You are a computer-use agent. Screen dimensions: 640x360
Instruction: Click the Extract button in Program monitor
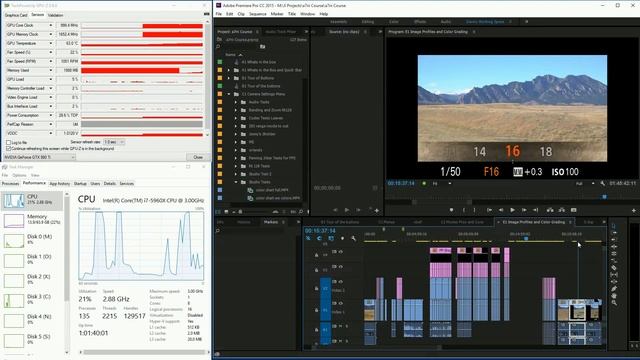pos(562,210)
